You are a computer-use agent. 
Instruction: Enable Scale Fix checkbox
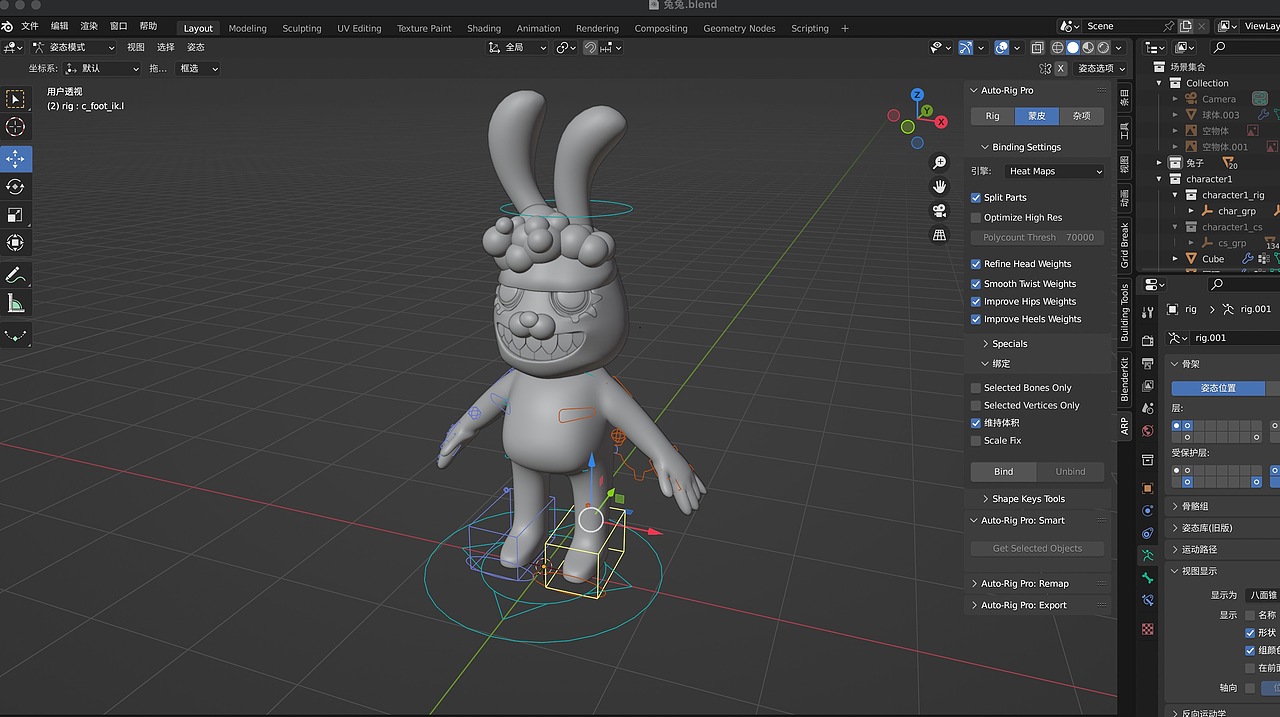click(976, 441)
